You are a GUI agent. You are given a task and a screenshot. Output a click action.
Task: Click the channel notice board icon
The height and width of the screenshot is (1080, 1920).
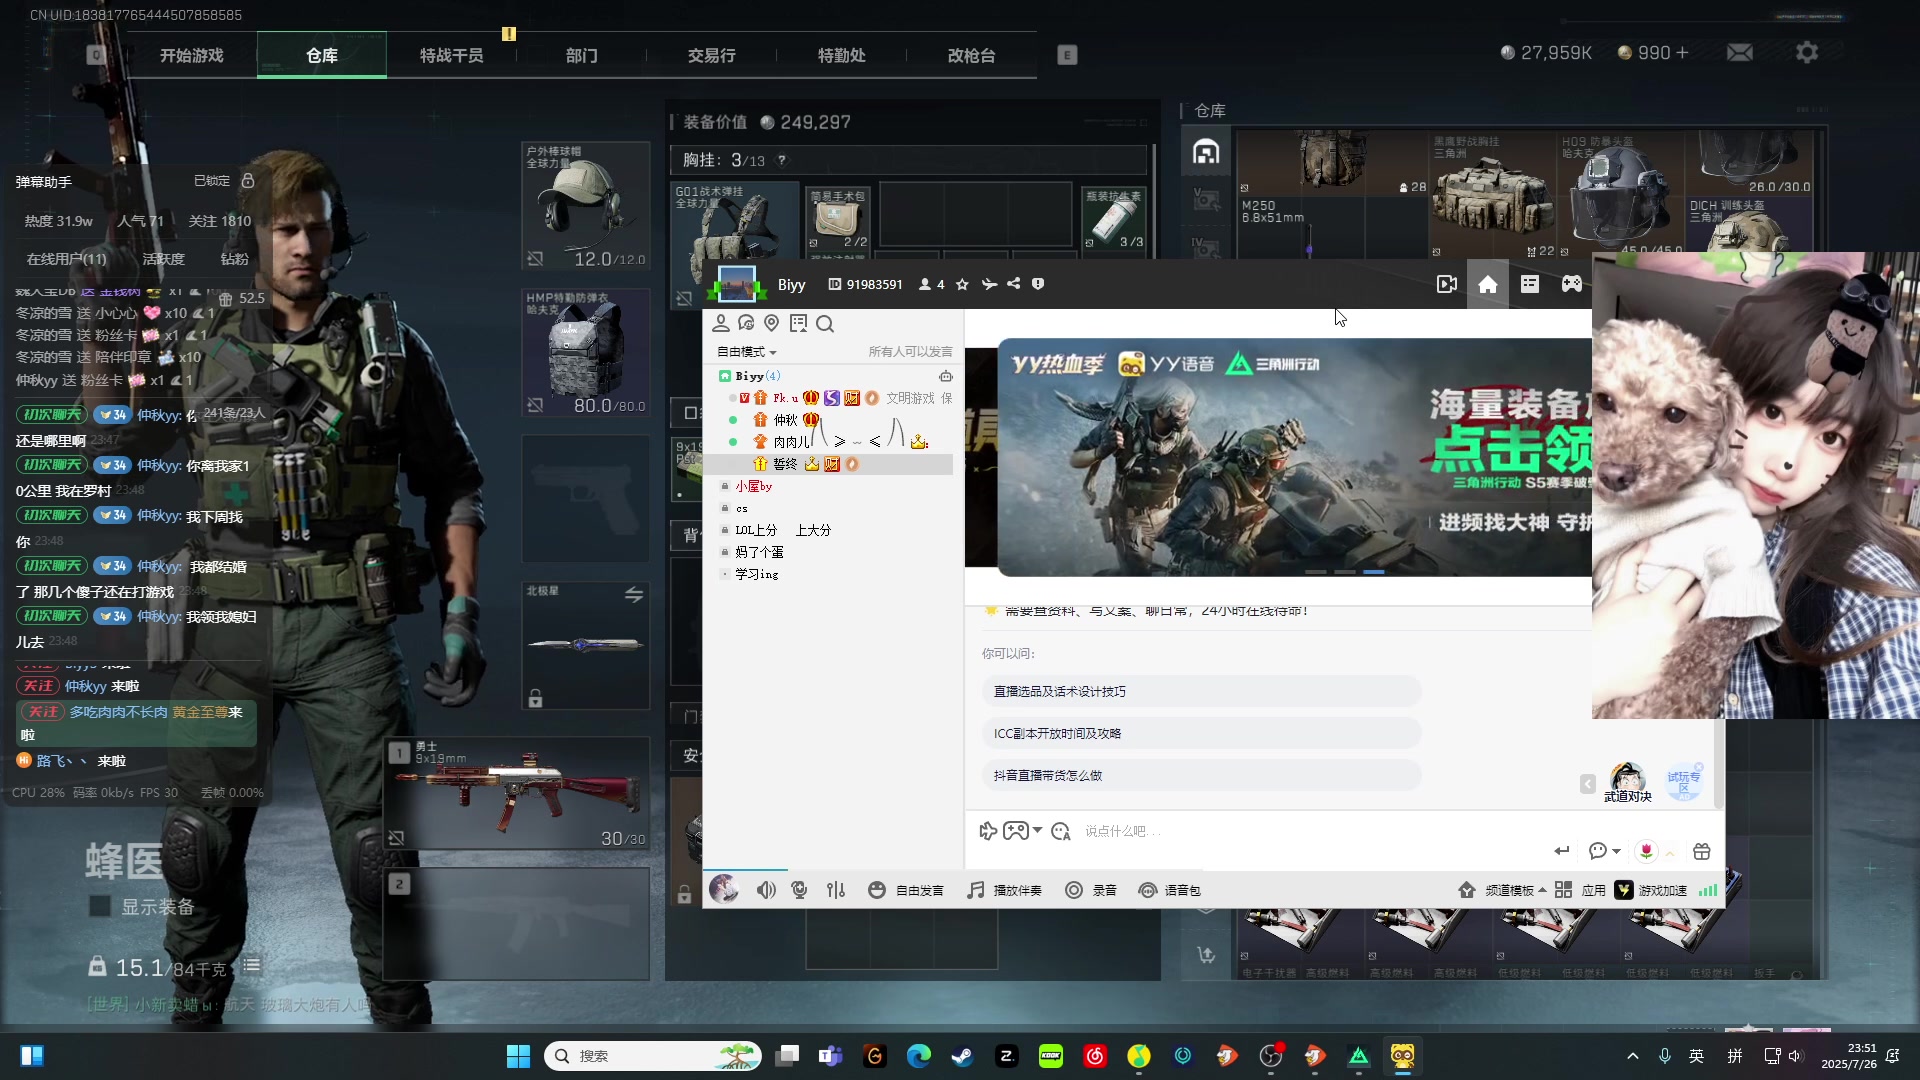(x=798, y=323)
